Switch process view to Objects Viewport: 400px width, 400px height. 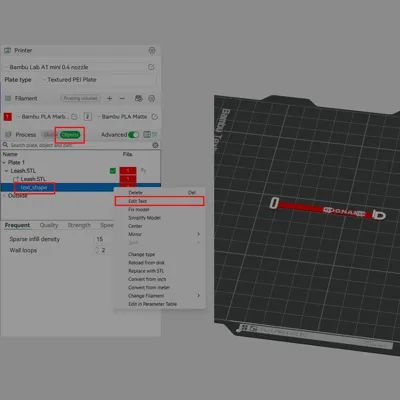[70, 135]
